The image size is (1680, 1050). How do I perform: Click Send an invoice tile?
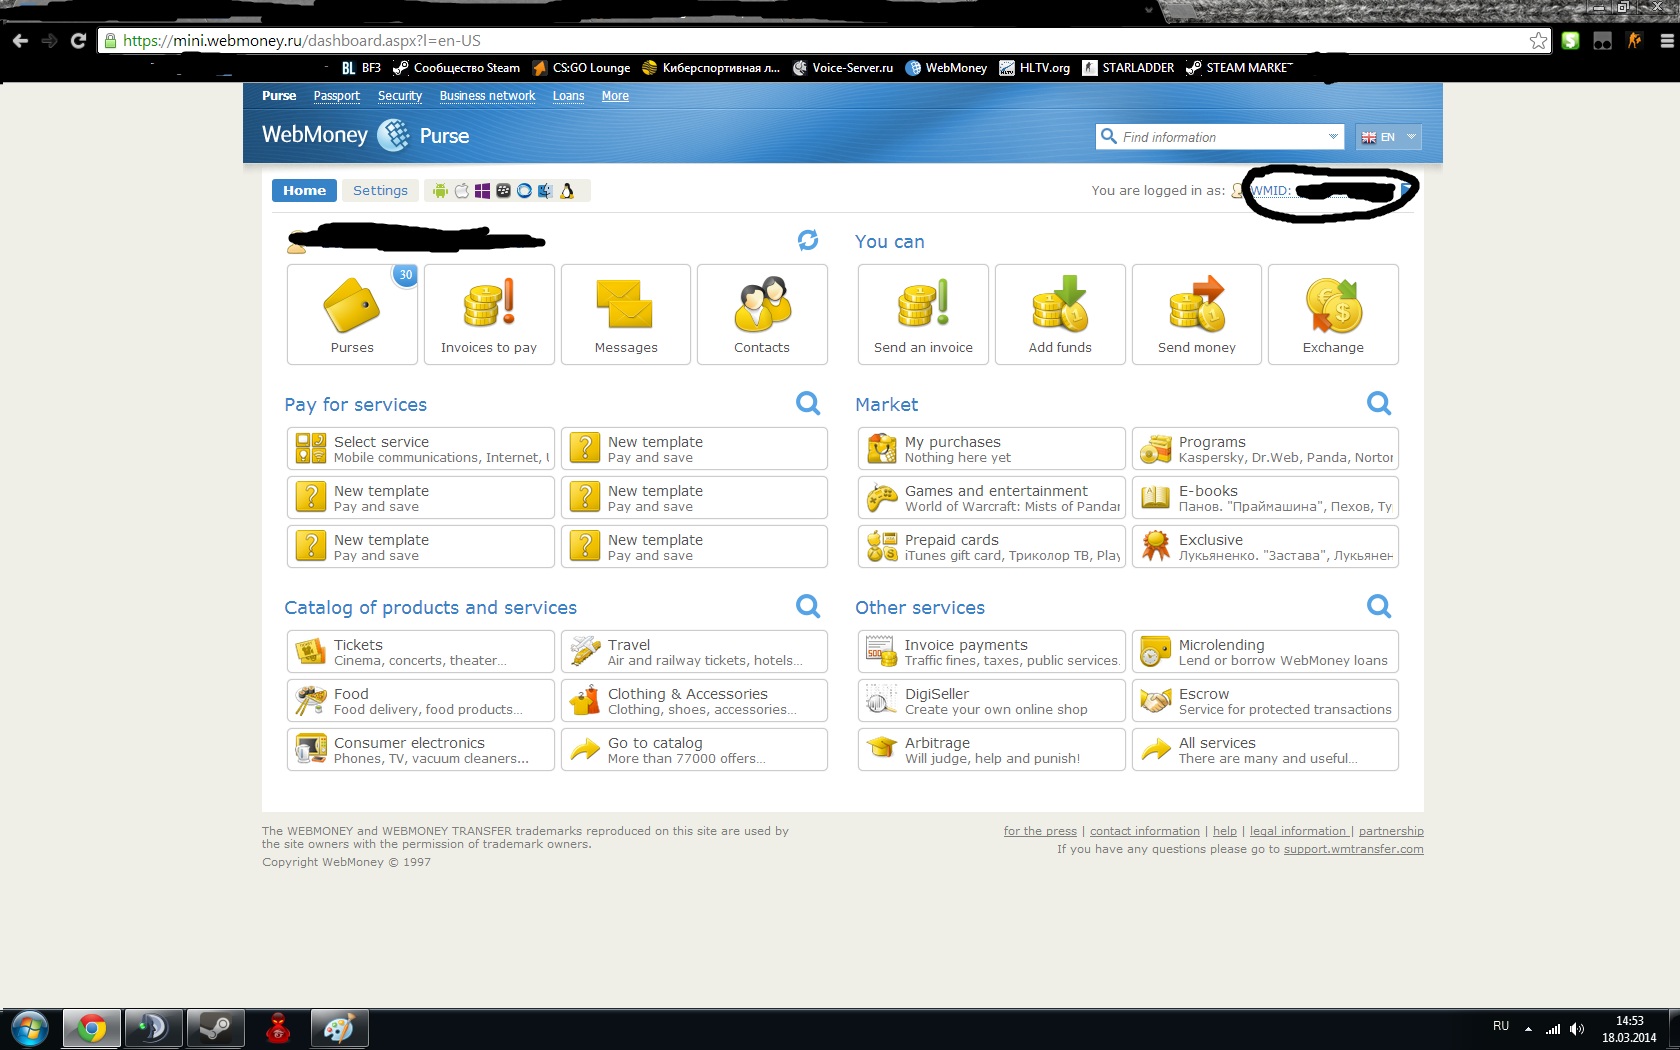click(x=923, y=314)
